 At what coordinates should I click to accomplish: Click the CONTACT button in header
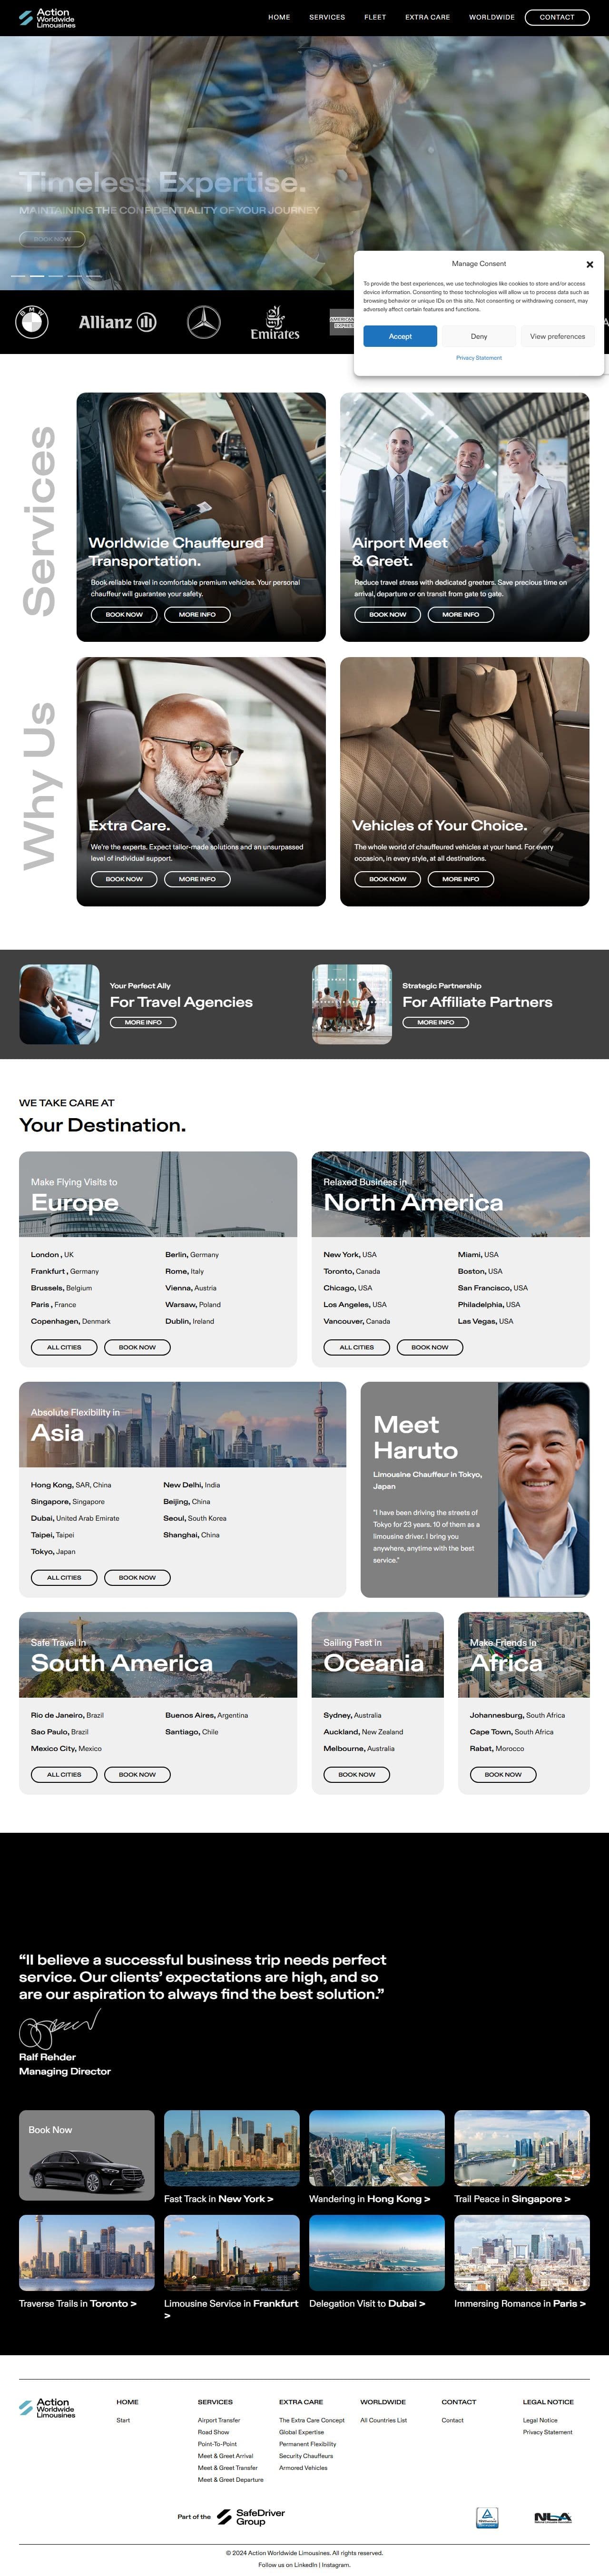click(557, 17)
